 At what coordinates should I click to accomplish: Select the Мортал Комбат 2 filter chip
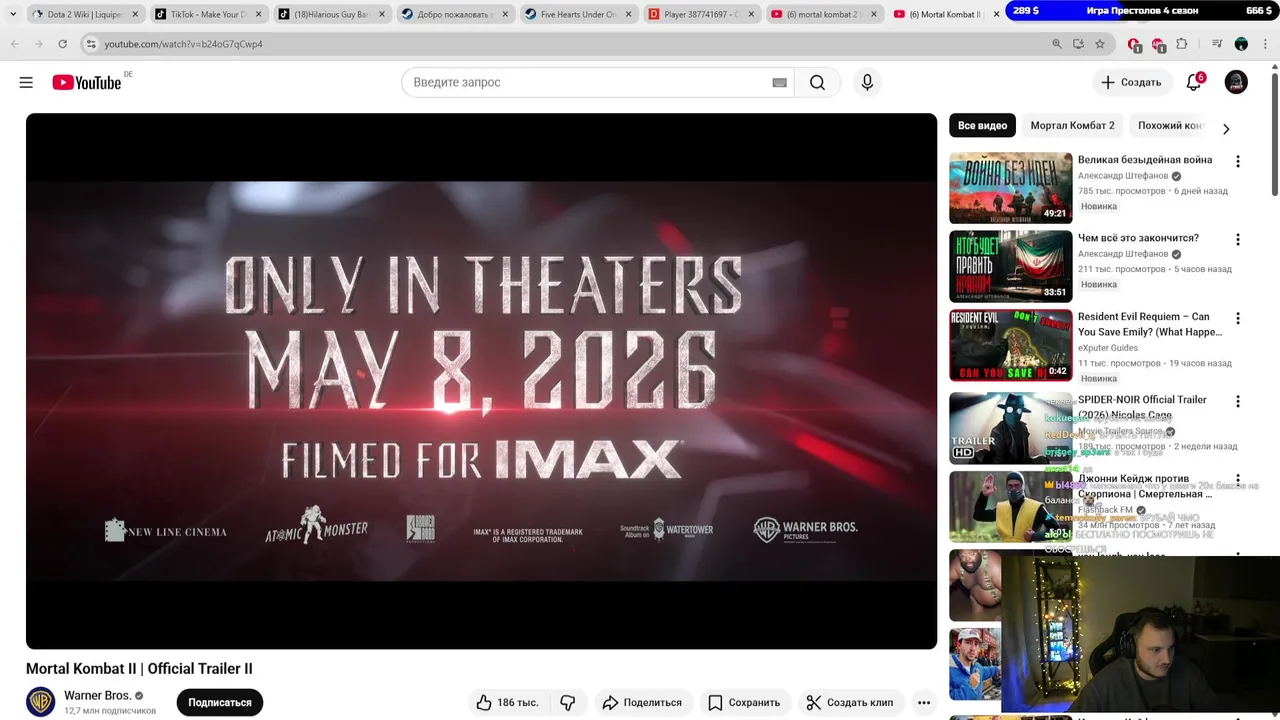1072,126
